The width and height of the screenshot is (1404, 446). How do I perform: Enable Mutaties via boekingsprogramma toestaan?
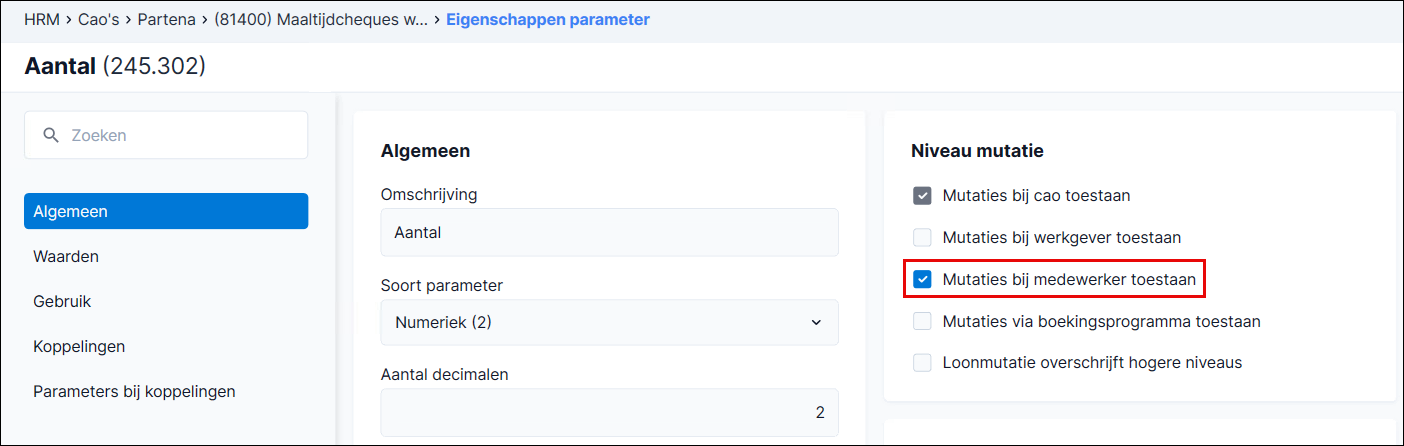(x=922, y=322)
